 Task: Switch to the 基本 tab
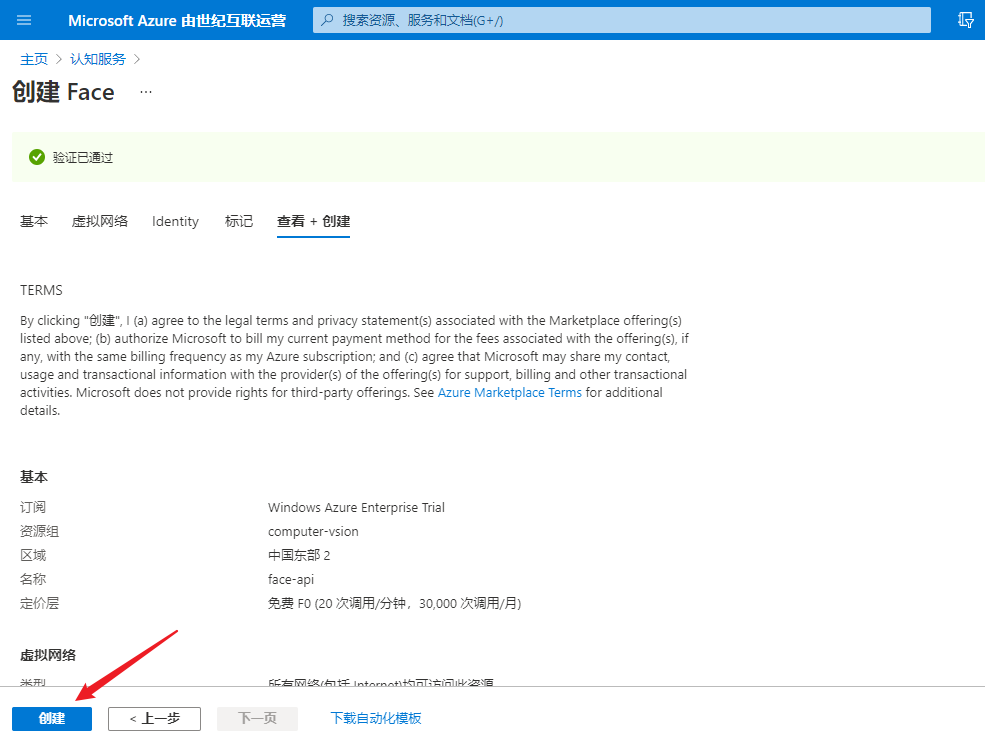[34, 221]
